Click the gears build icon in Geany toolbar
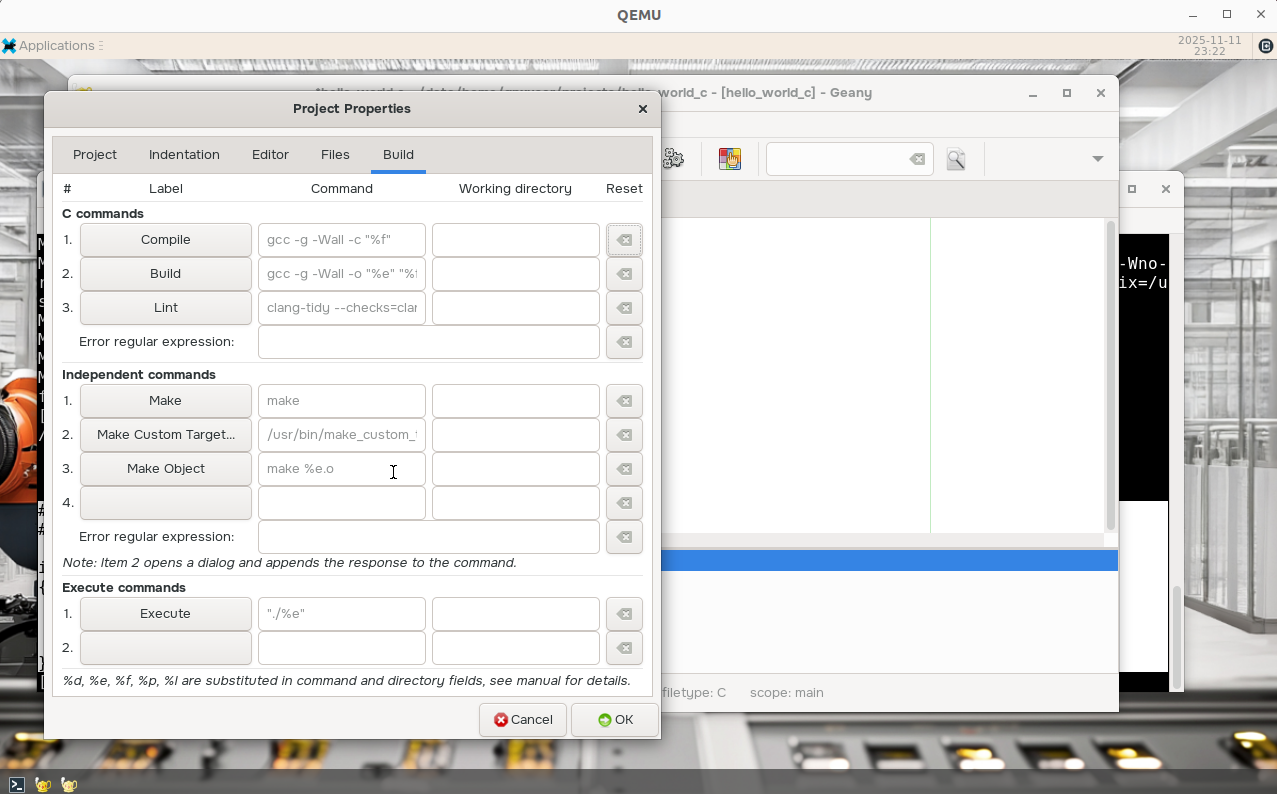The height and width of the screenshot is (794, 1277). [673, 159]
